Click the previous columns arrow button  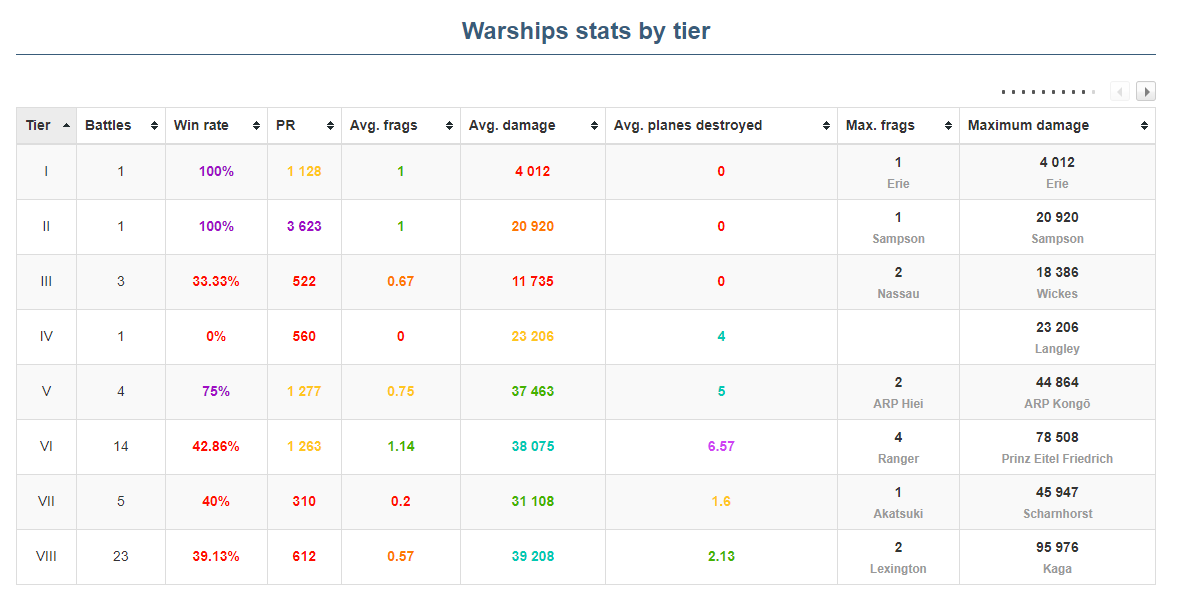click(x=1120, y=92)
